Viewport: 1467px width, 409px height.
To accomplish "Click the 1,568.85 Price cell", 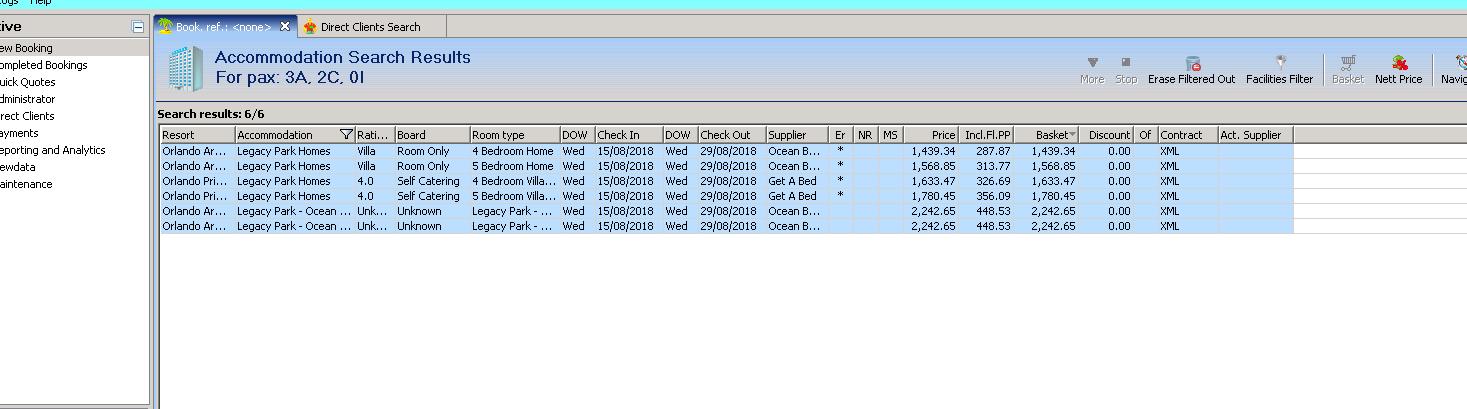I will tap(933, 166).
